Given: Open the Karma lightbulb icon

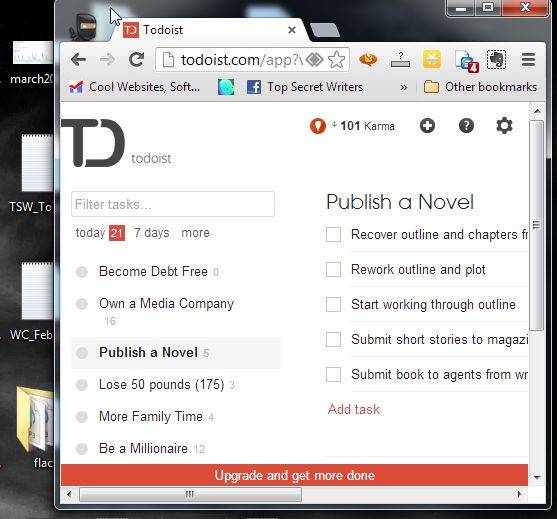Looking at the screenshot, I should [318, 126].
